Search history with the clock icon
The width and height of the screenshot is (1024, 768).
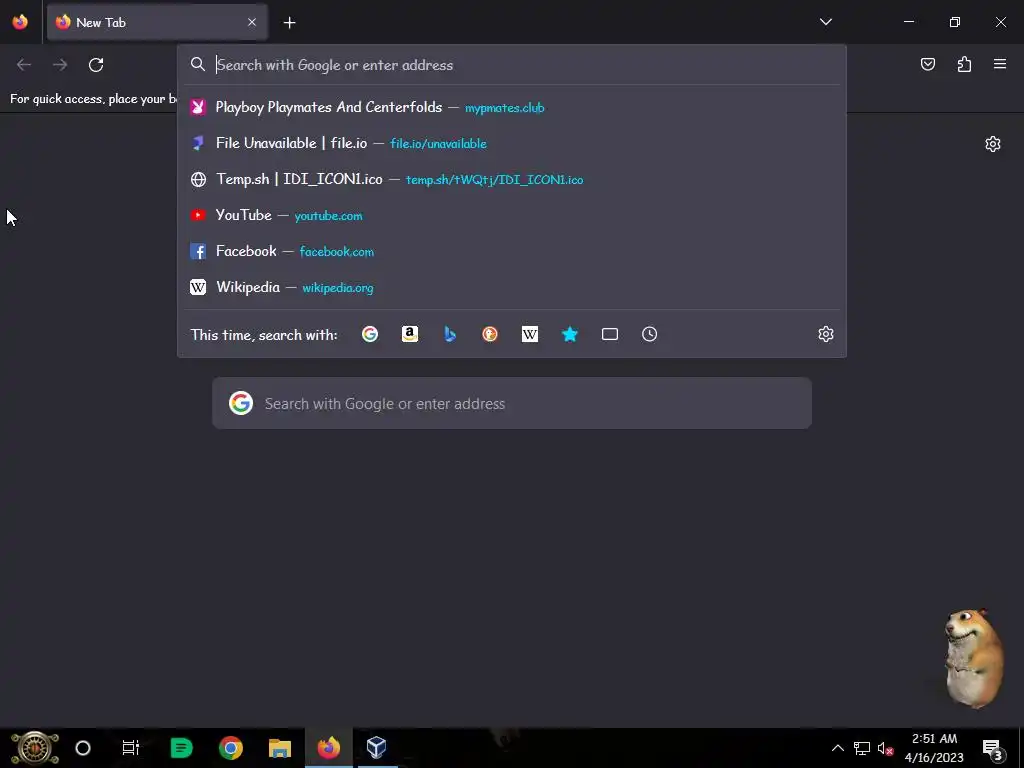tap(649, 334)
